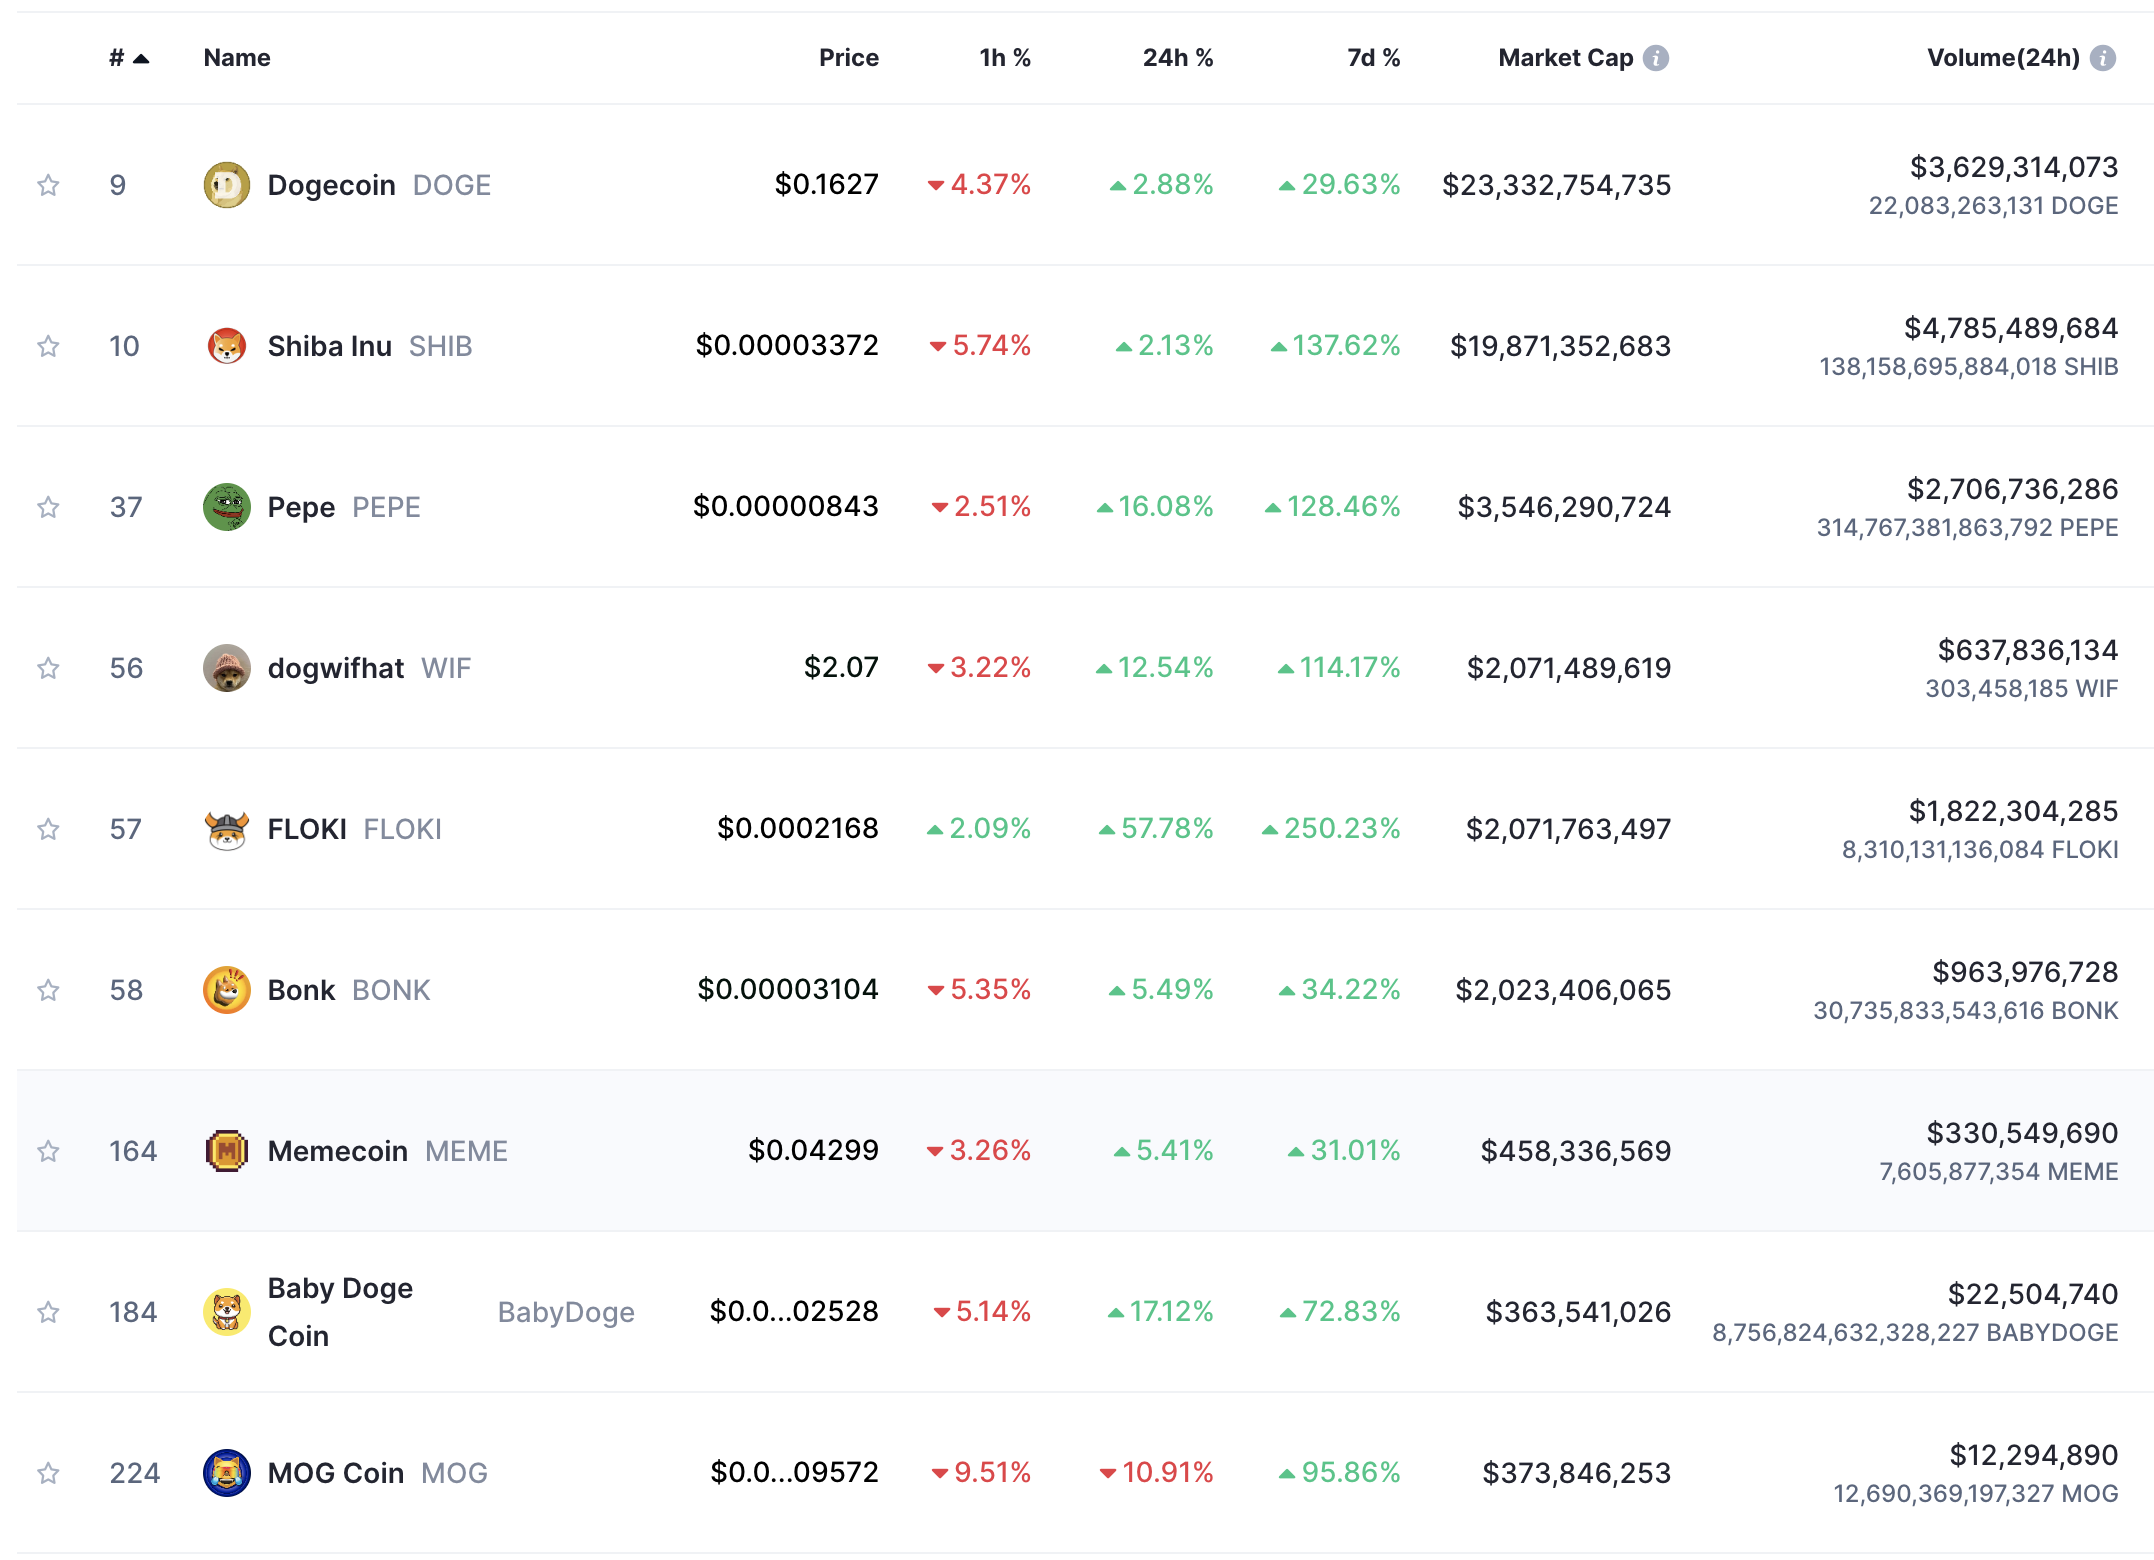Click the BabyDoge ticker symbol
The width and height of the screenshot is (2154, 1560).
(x=566, y=1312)
